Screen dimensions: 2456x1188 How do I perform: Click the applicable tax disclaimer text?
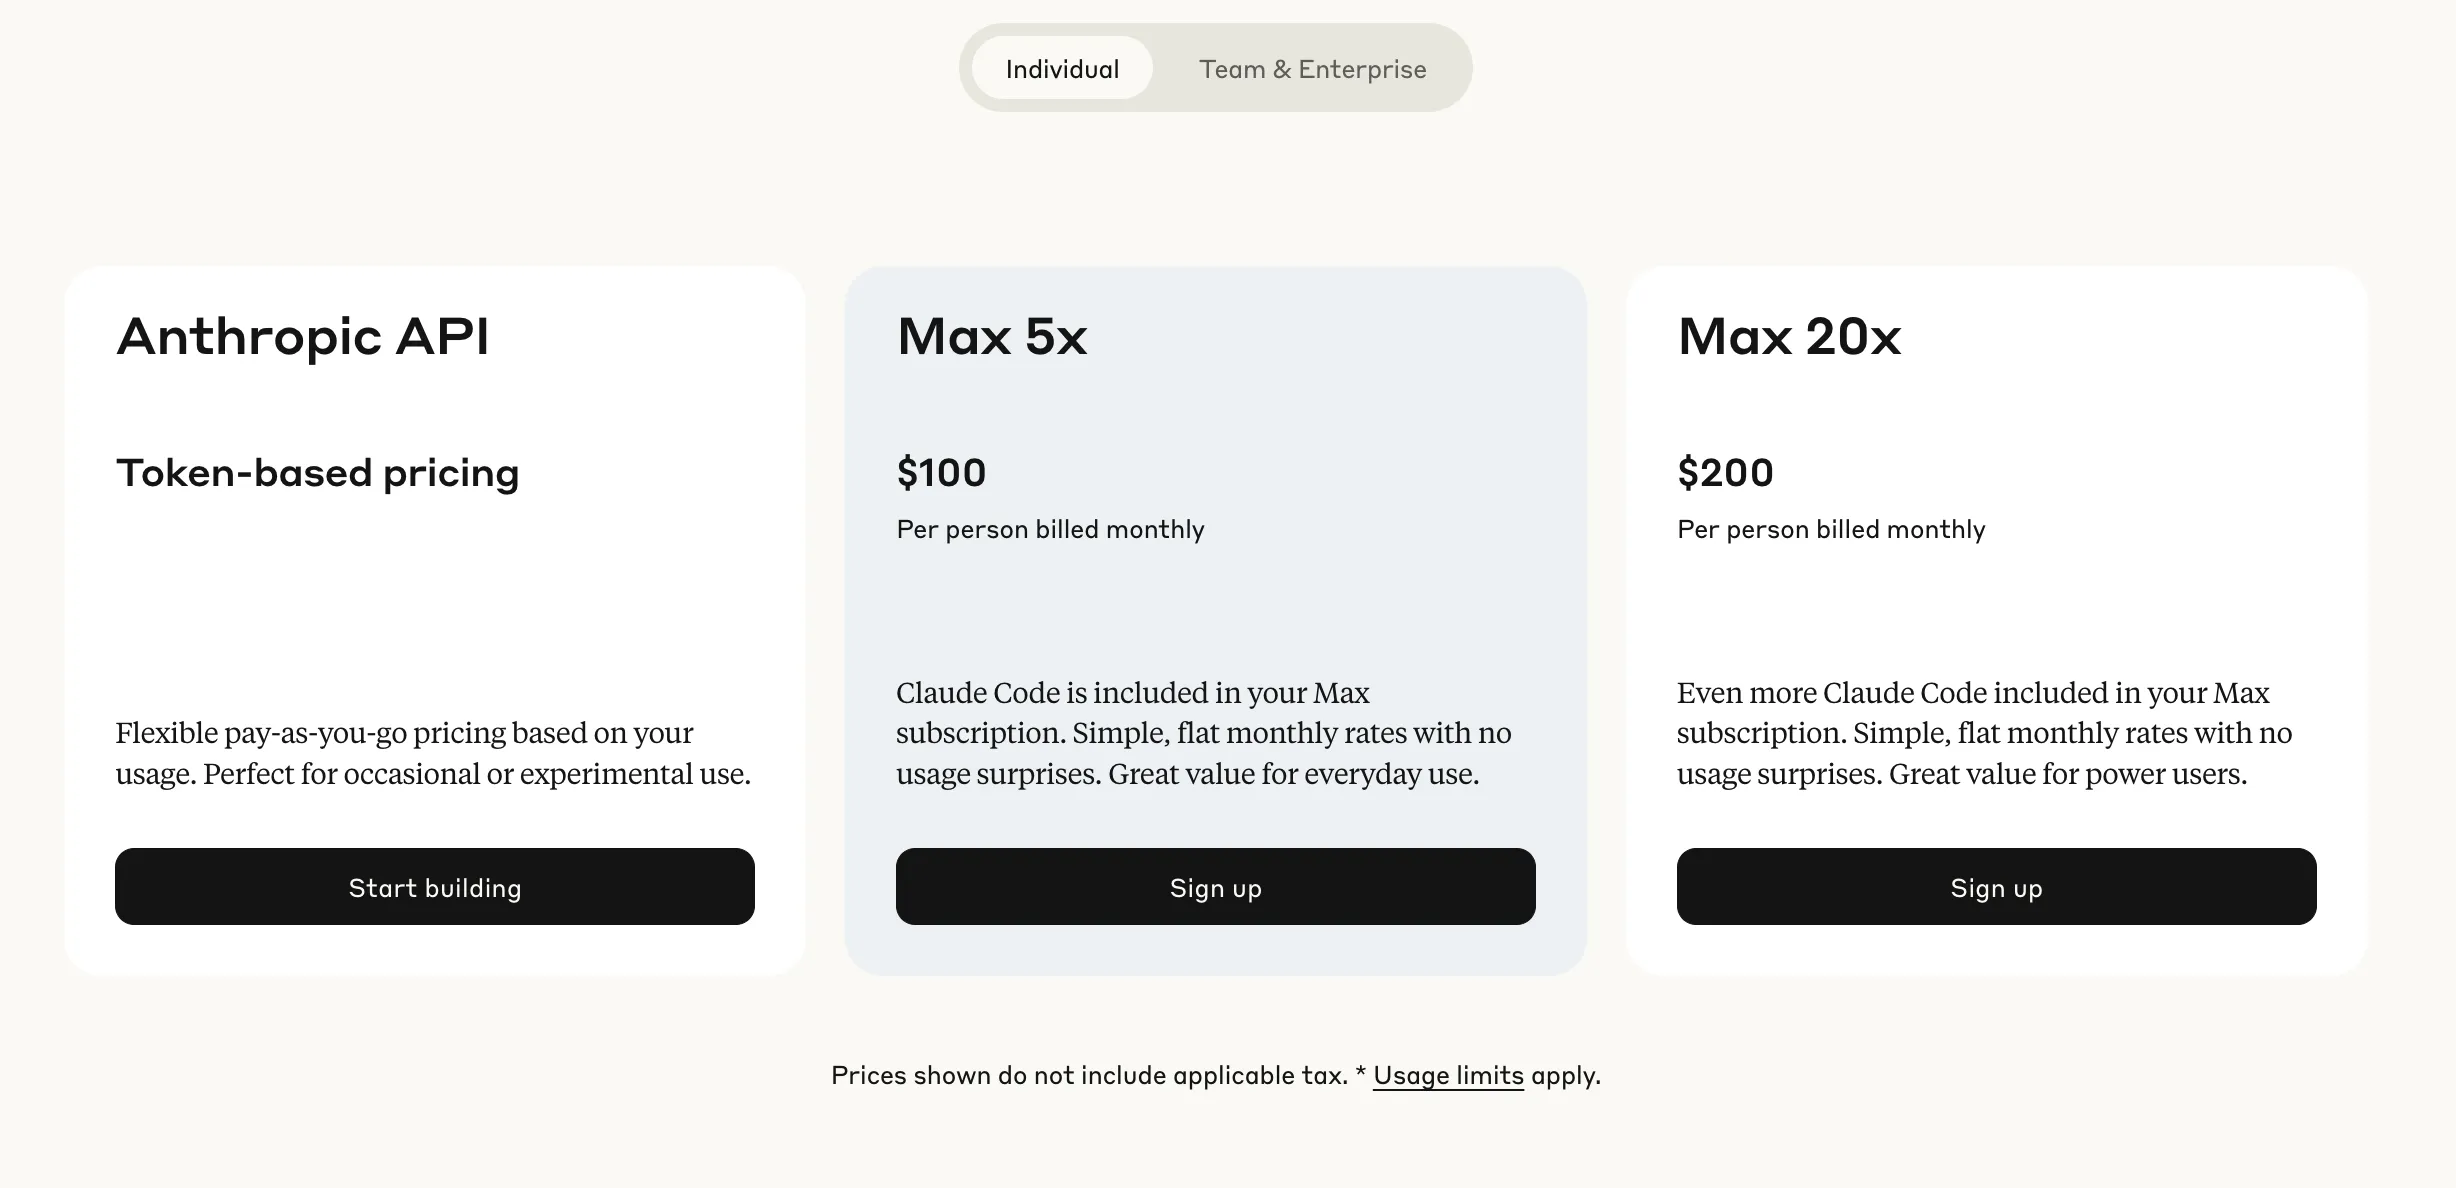pyautogui.click(x=1090, y=1075)
